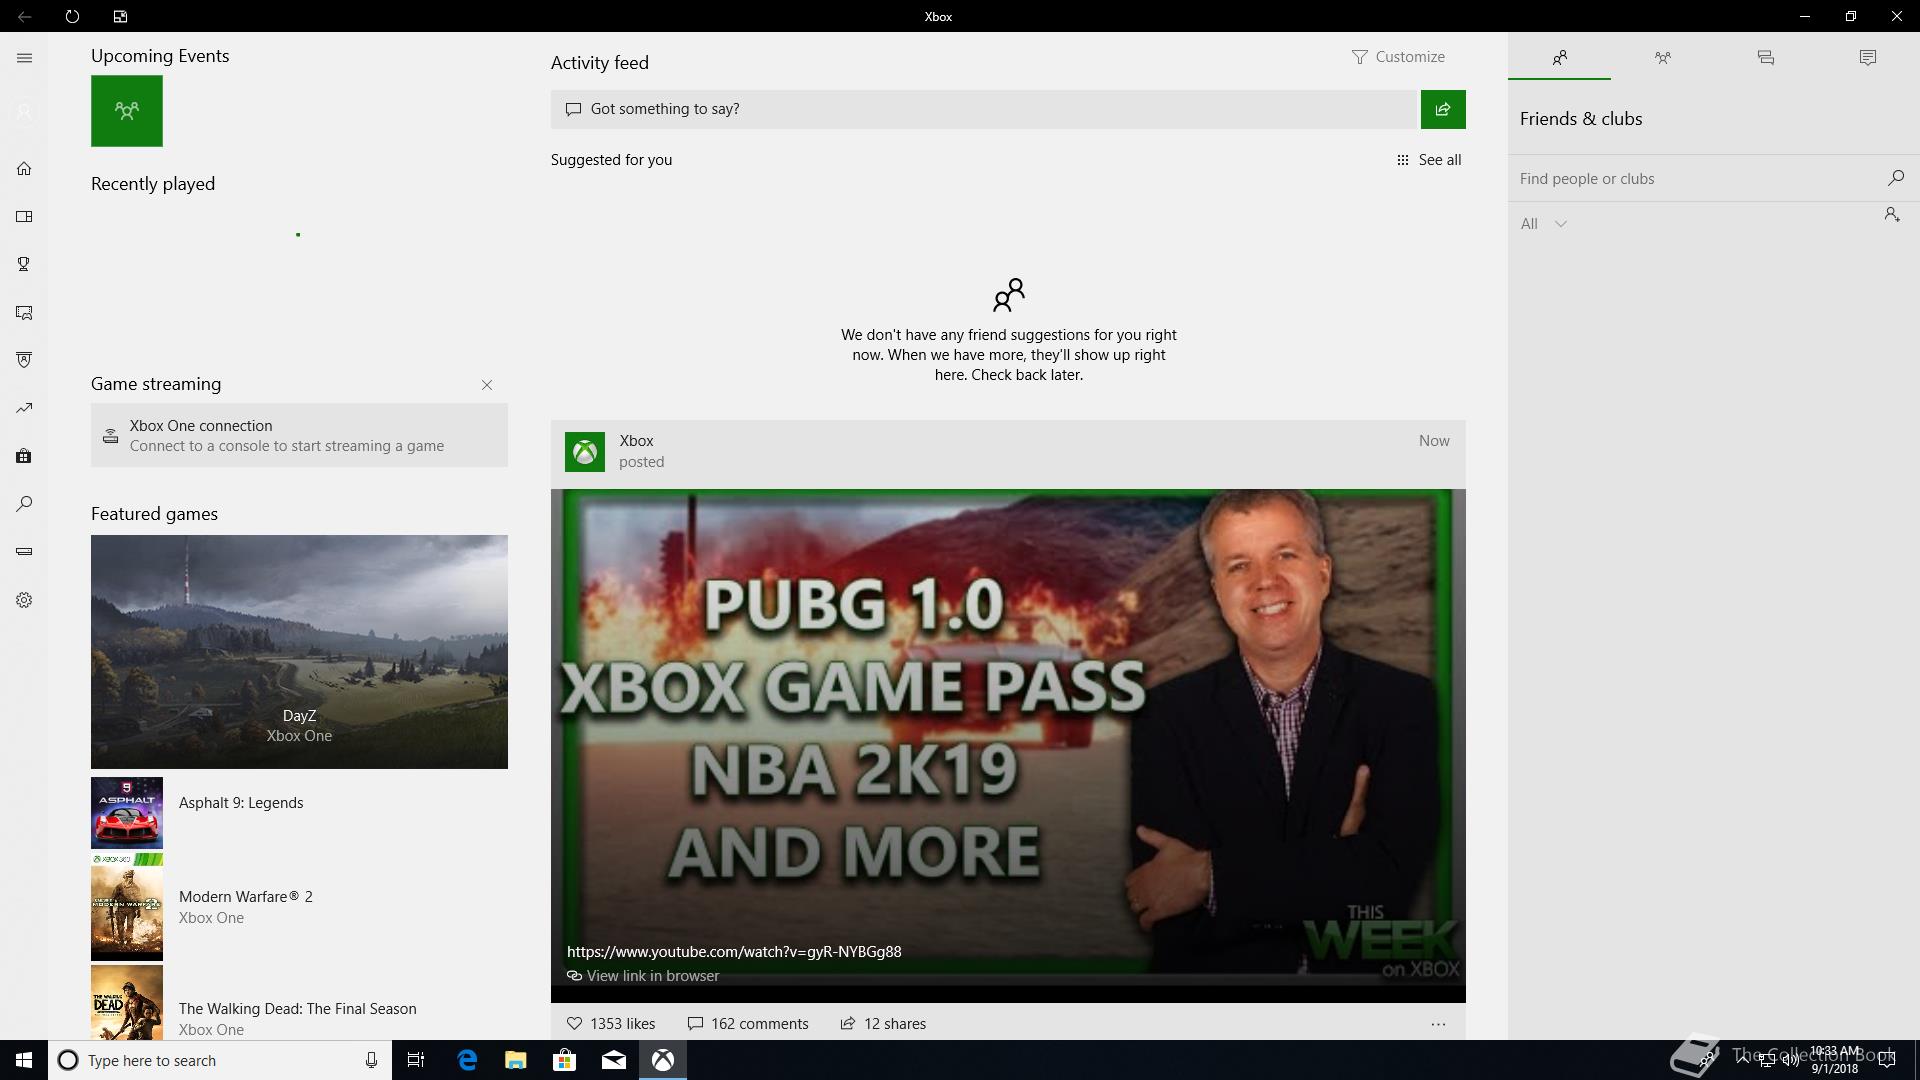Go to Home in the sidebar
The image size is (1920, 1080).
pyautogui.click(x=24, y=168)
